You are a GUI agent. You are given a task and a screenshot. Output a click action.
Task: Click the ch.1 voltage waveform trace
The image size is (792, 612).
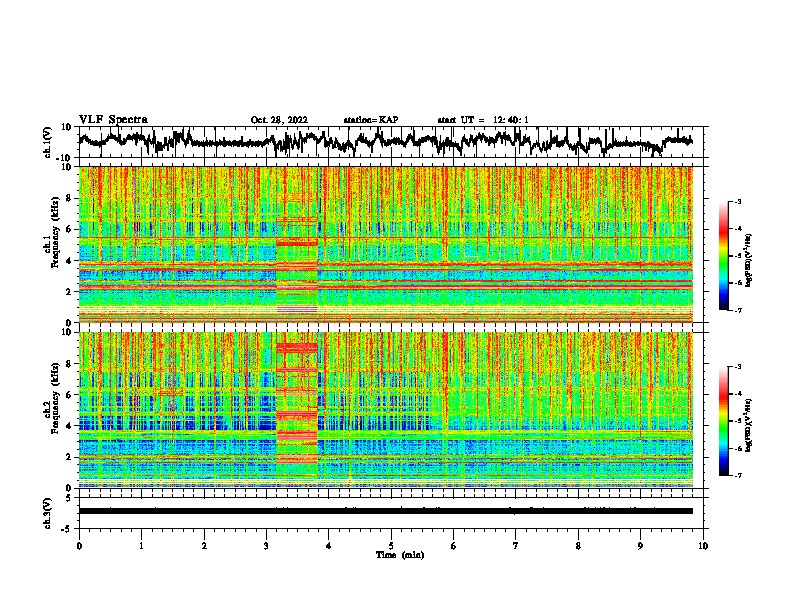tap(385, 142)
